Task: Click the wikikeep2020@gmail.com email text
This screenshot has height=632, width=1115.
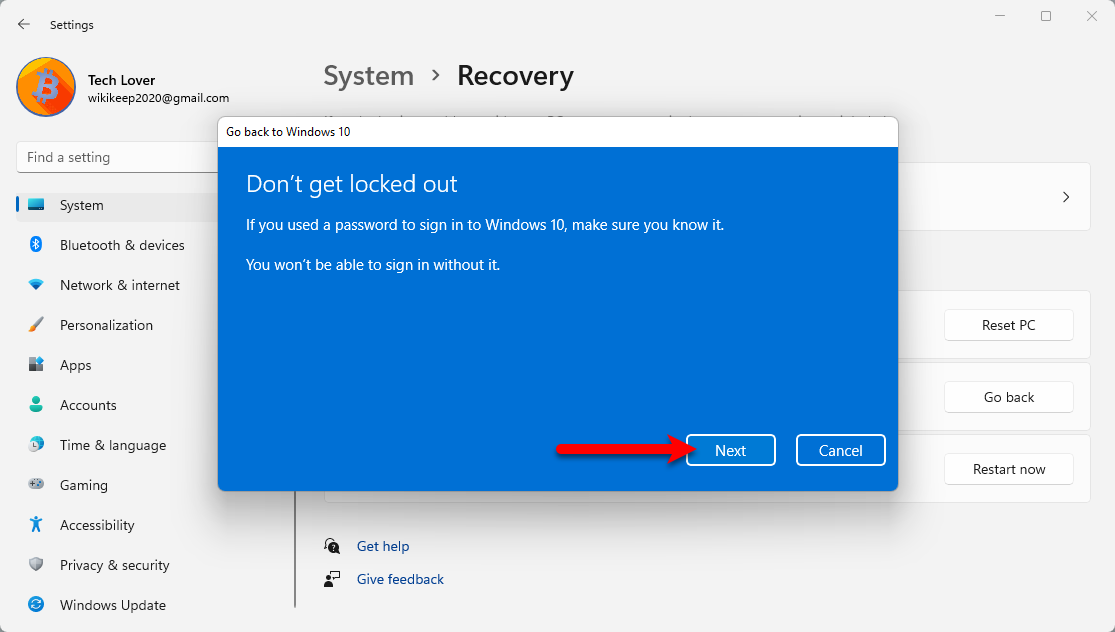Action: click(159, 98)
